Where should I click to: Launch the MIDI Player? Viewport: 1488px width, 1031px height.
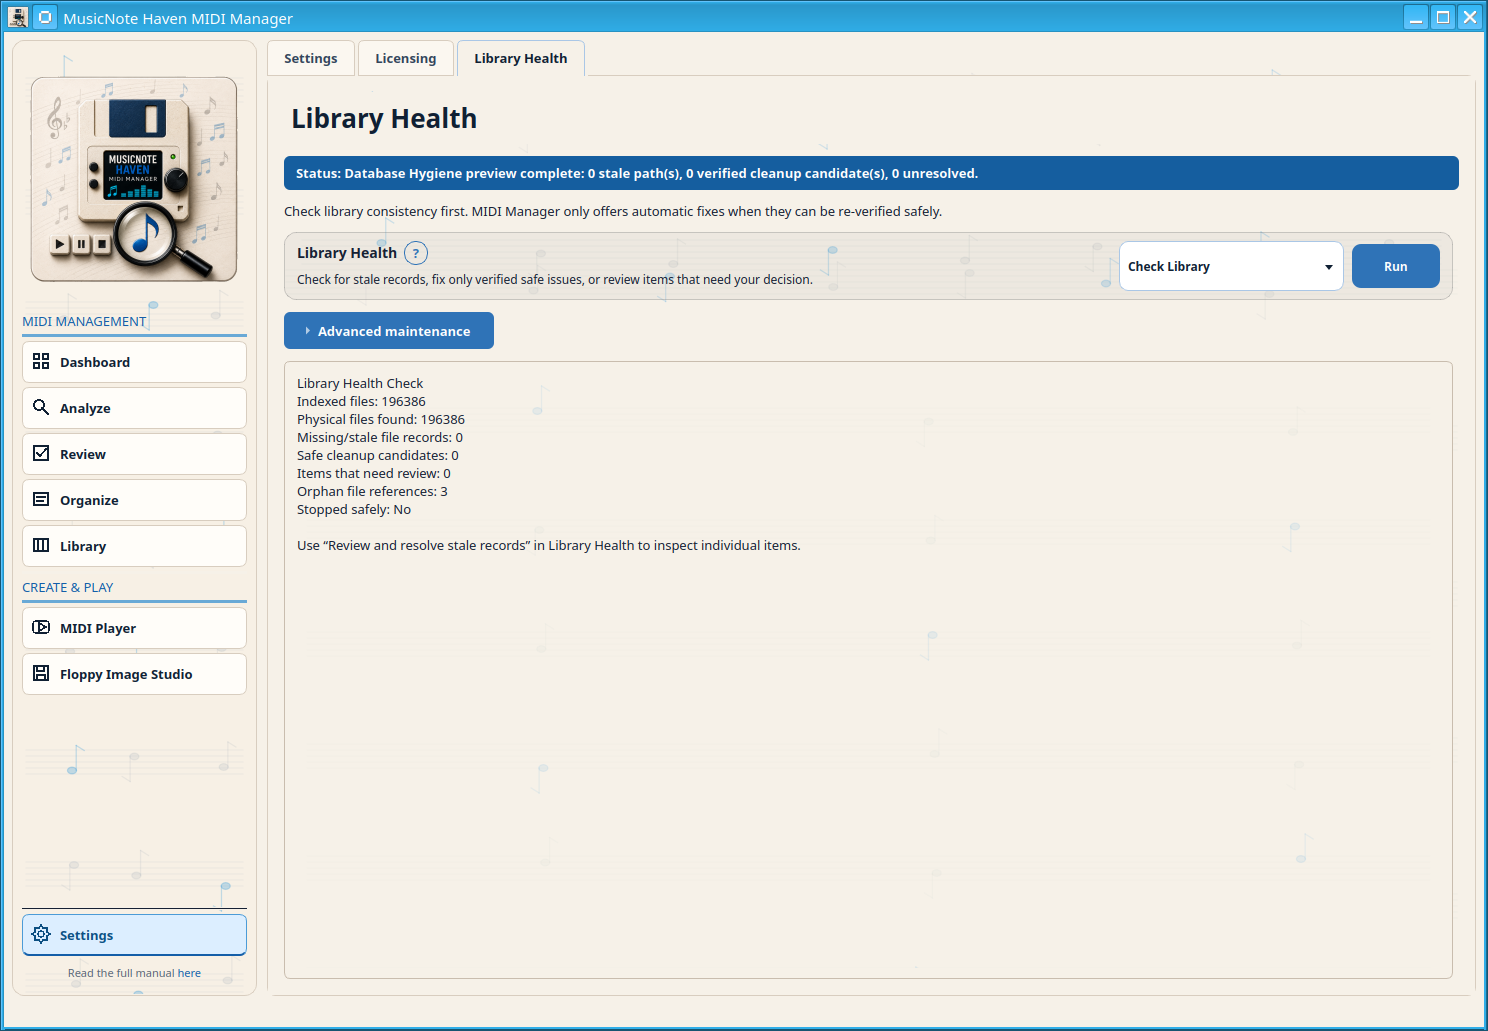click(134, 628)
